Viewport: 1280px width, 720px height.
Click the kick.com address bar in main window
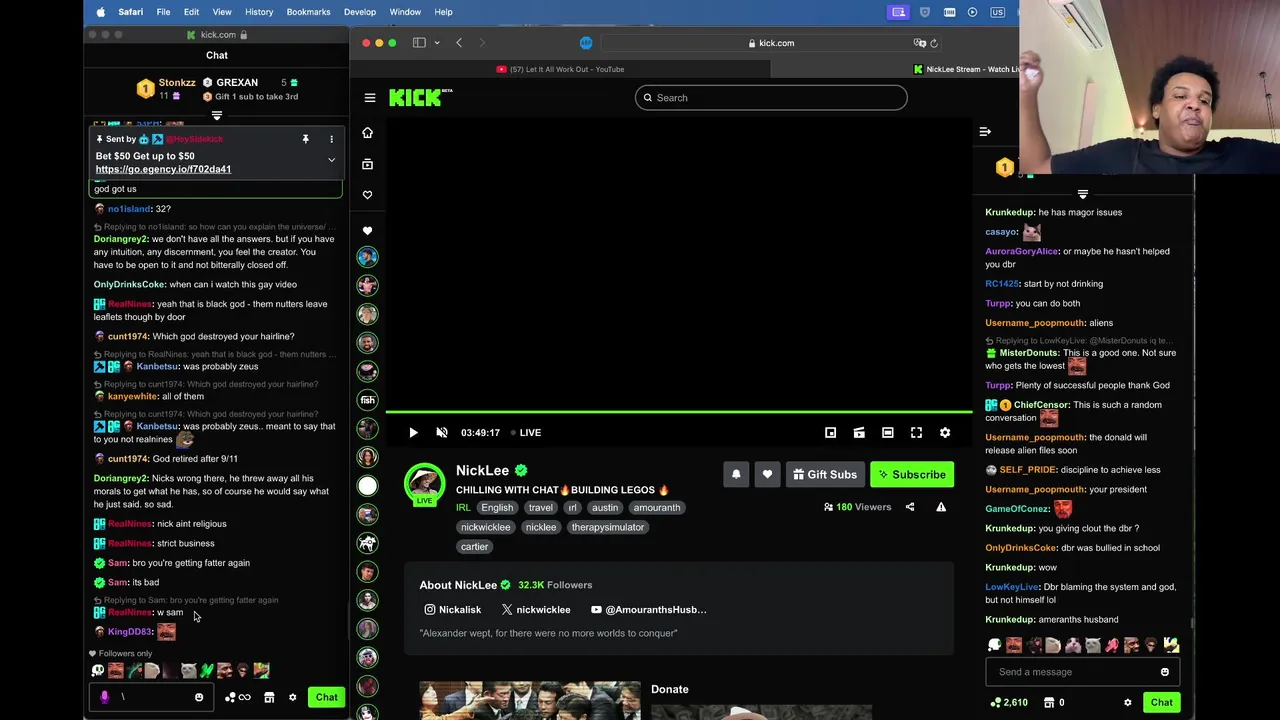(771, 43)
